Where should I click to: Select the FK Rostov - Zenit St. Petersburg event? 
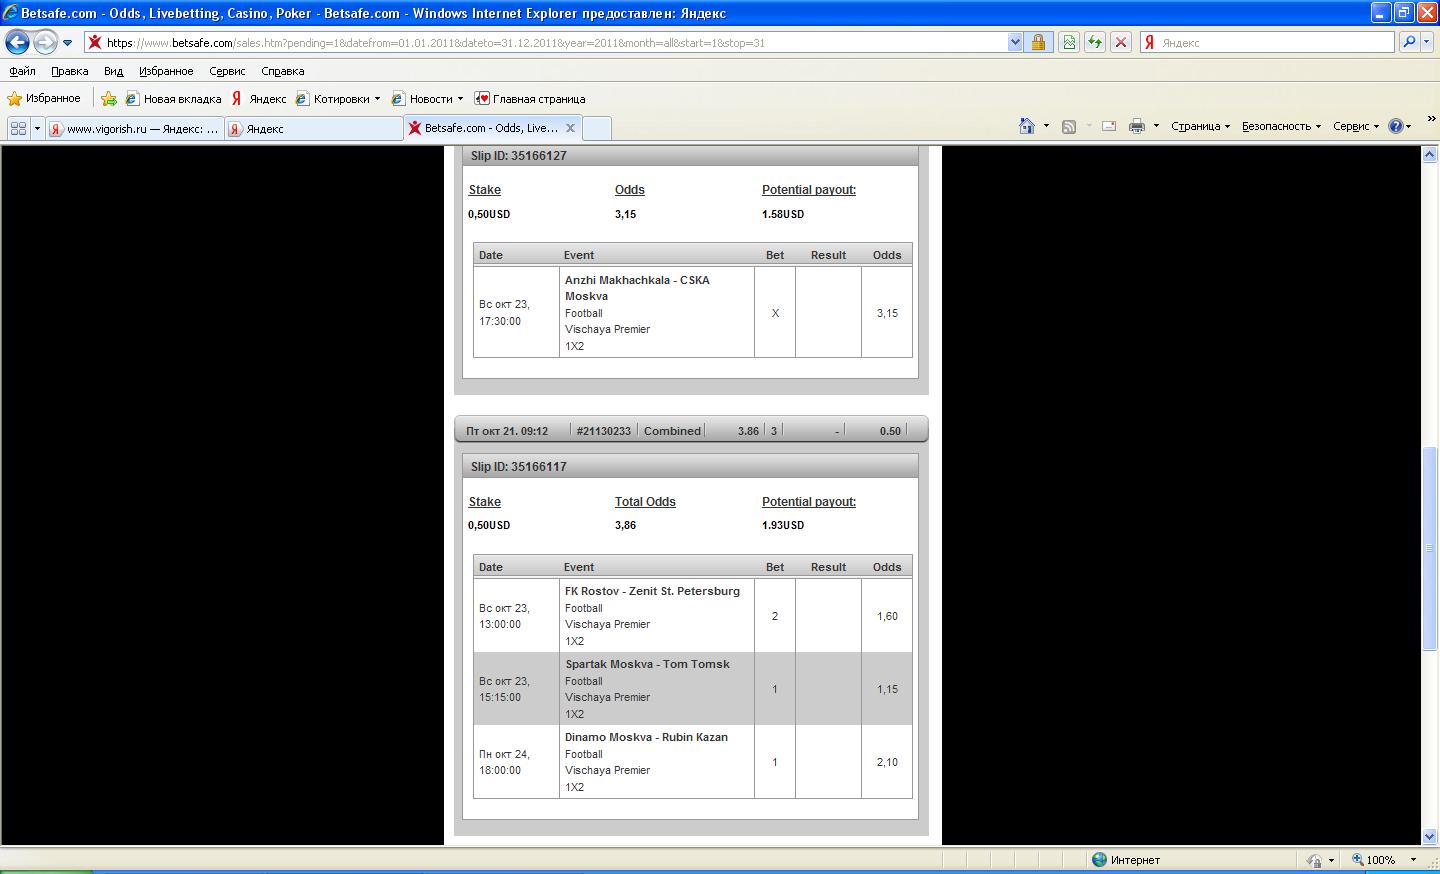click(x=652, y=591)
